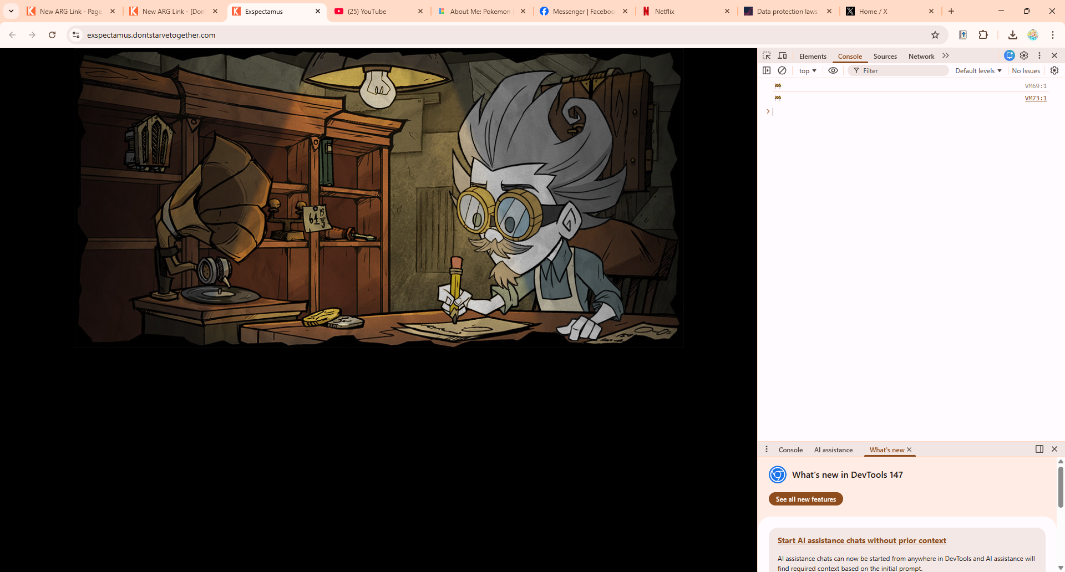Switch to the Network panel

921,56
